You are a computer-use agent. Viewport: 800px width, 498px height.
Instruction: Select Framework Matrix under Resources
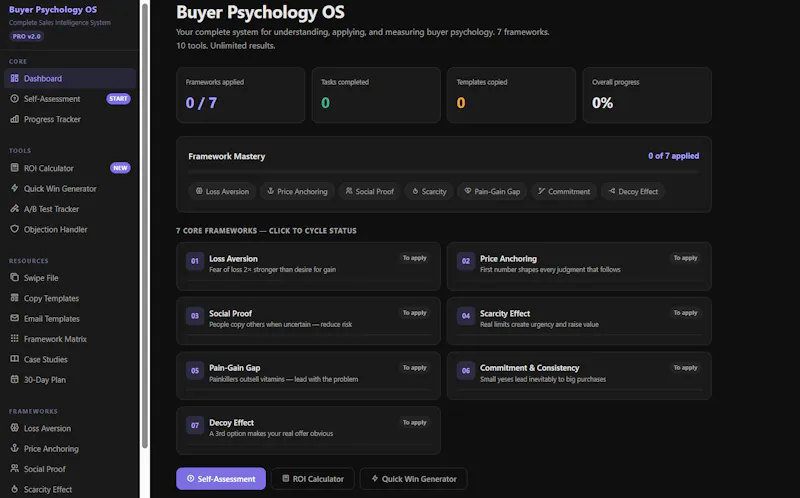(70, 339)
